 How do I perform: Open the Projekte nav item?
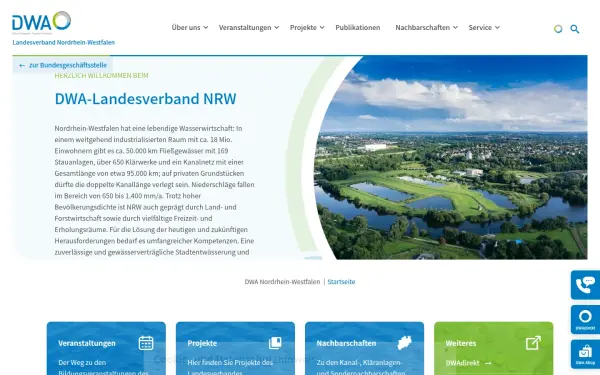pyautogui.click(x=303, y=28)
